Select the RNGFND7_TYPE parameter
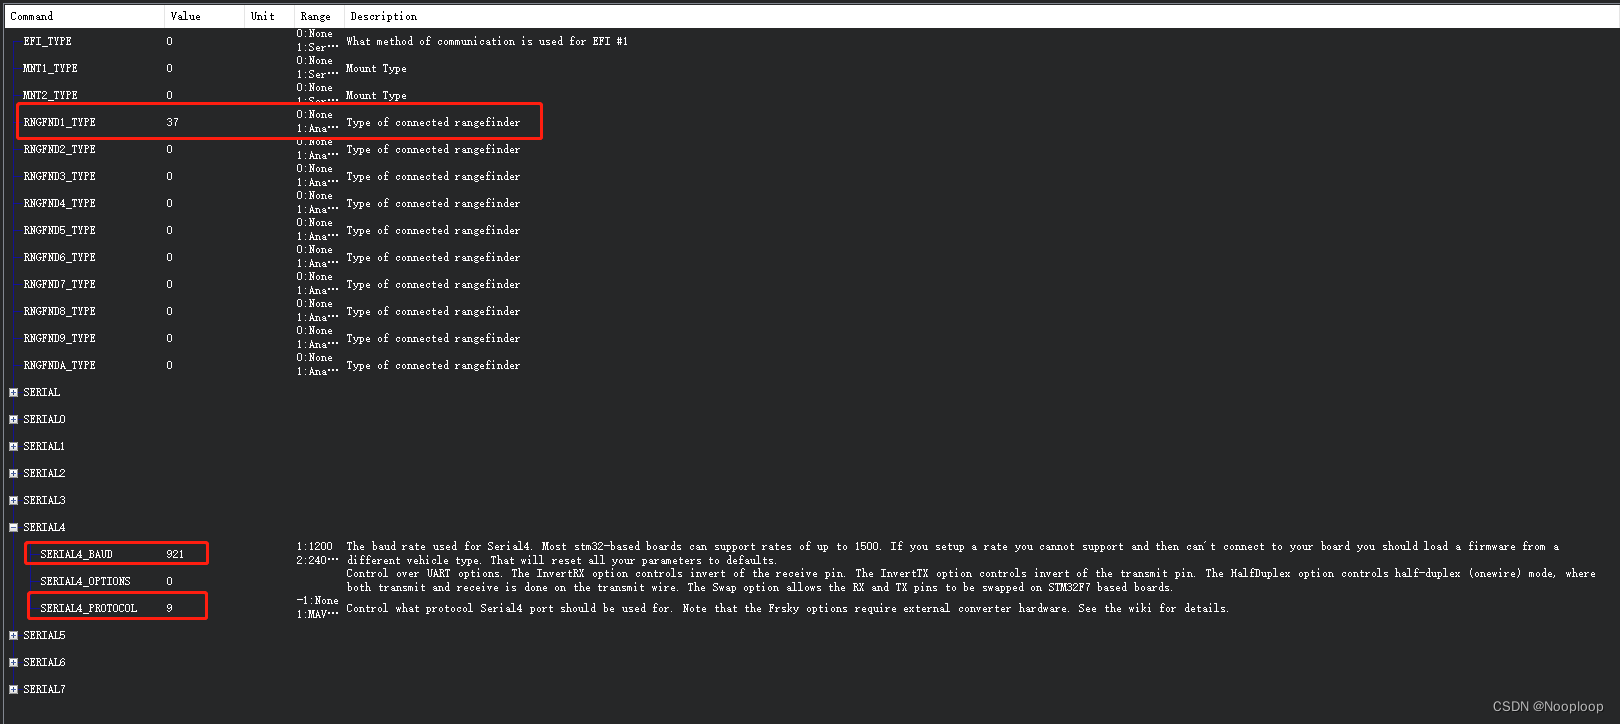Screen dimensions: 1620x724 [60, 284]
